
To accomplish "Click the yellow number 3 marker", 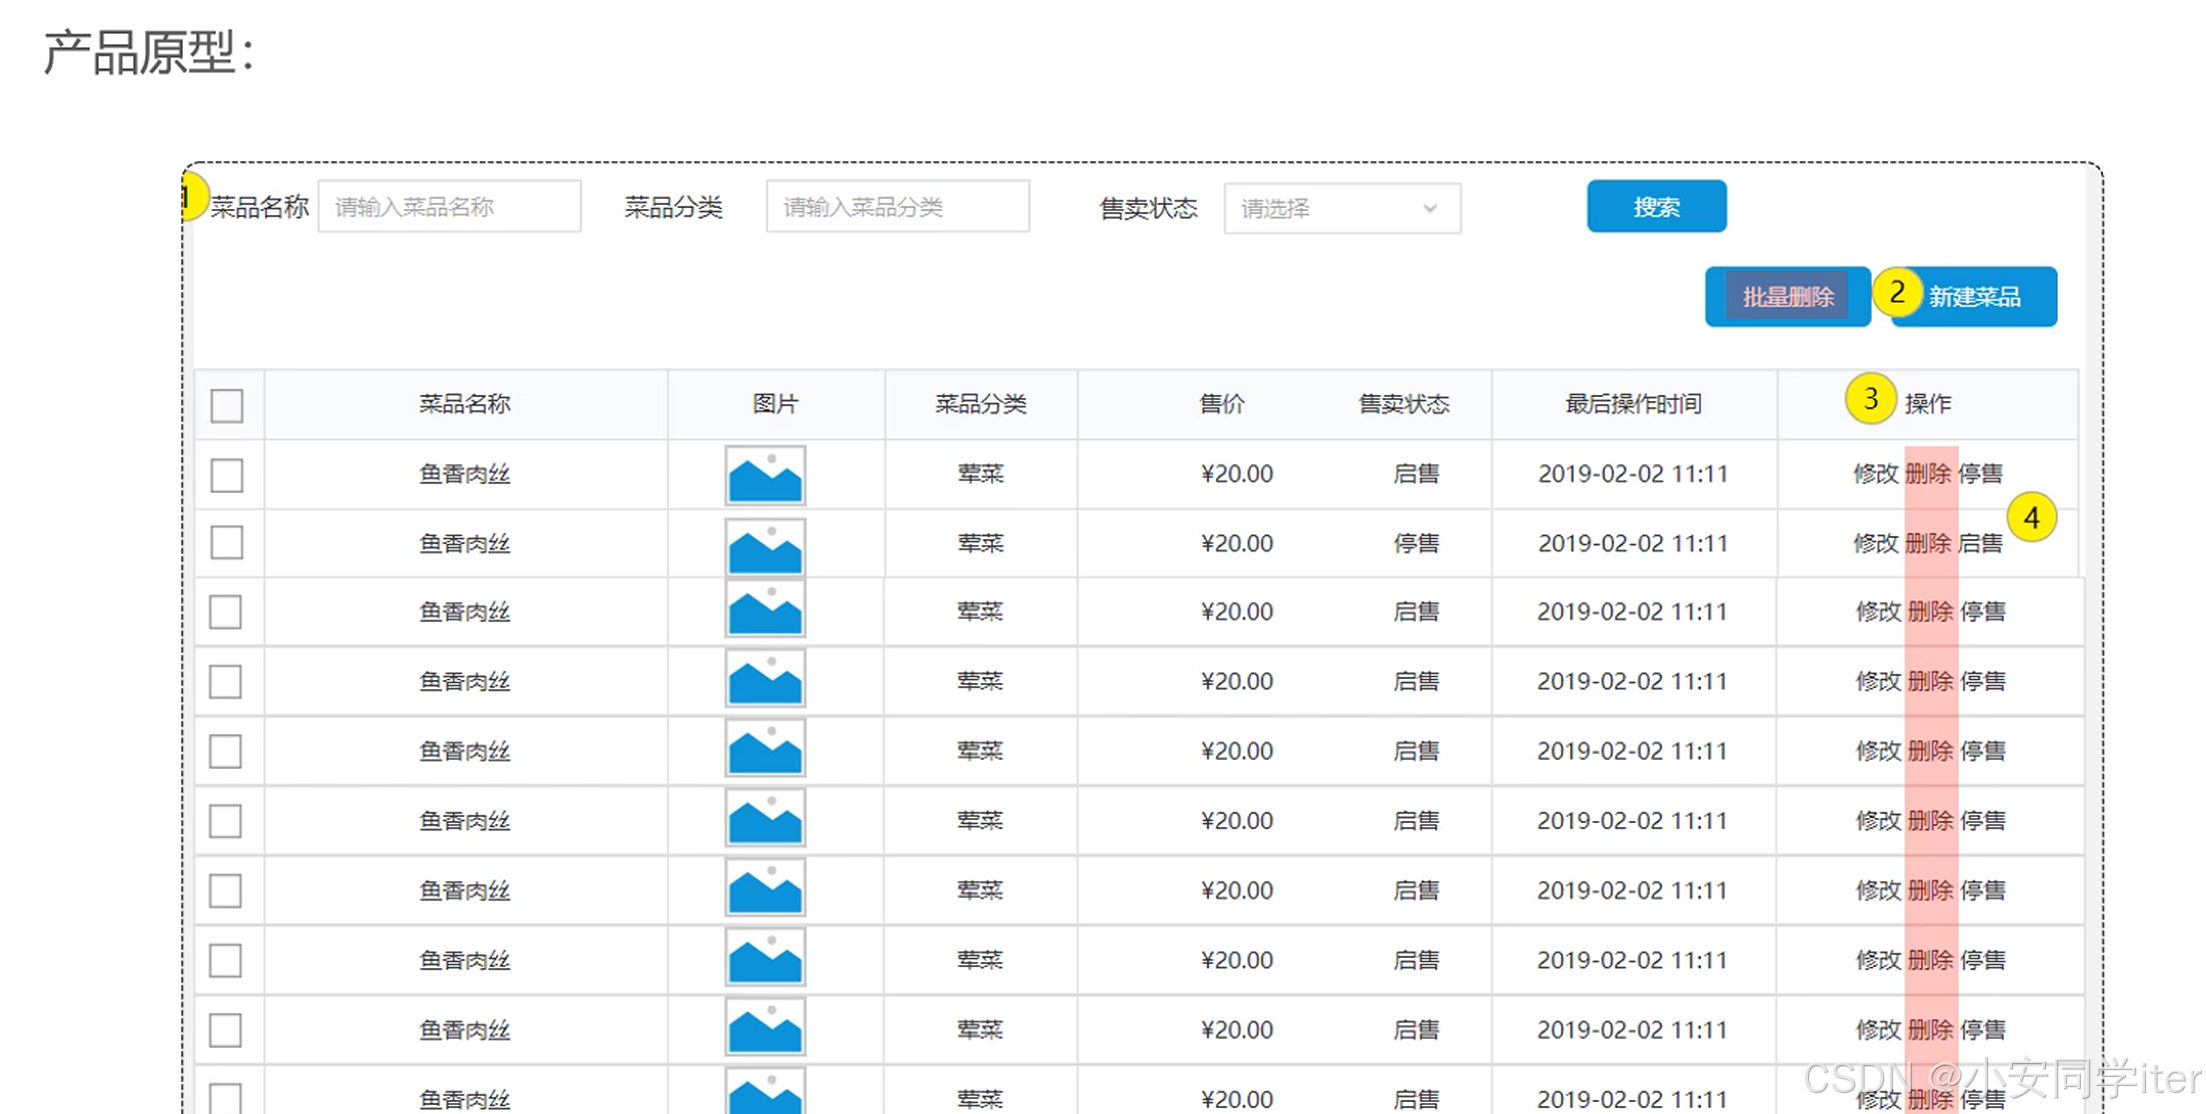I will (x=1870, y=399).
